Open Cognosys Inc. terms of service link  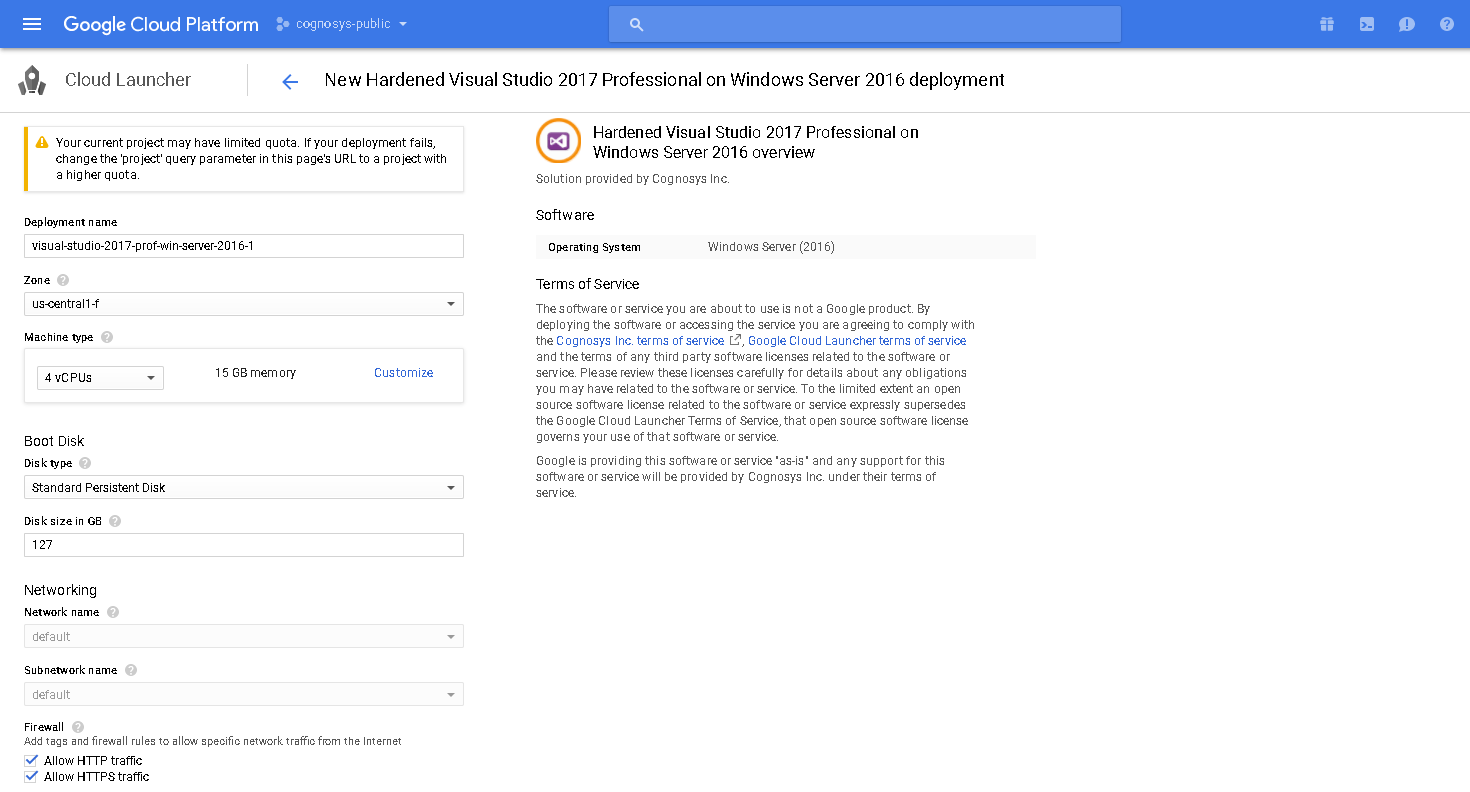click(640, 341)
